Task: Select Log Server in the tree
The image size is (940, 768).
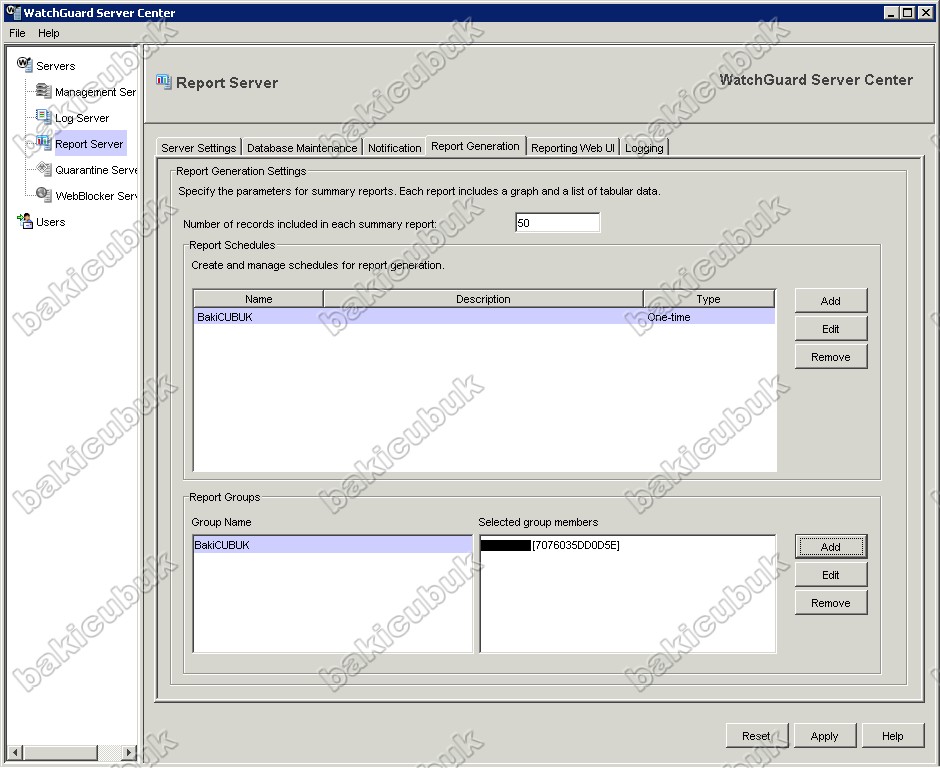Action: pyautogui.click(x=82, y=118)
